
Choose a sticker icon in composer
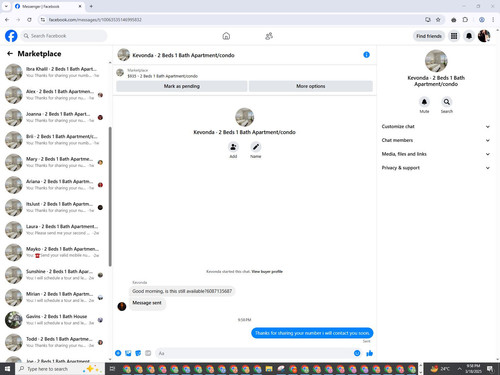(x=138, y=353)
